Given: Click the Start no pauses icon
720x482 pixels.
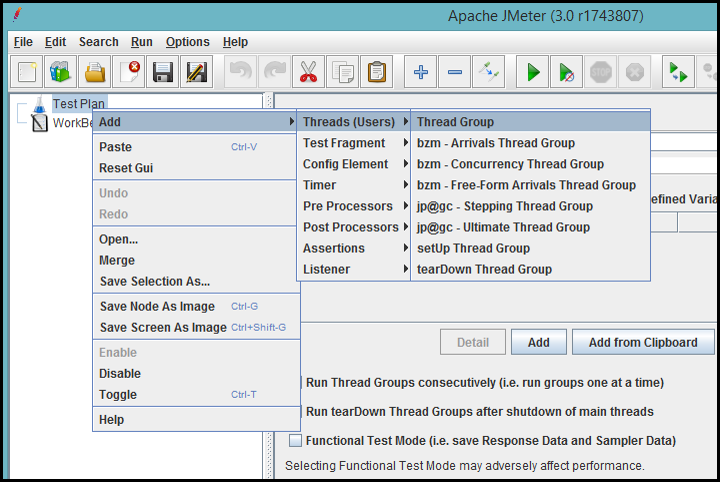Looking at the screenshot, I should point(567,72).
